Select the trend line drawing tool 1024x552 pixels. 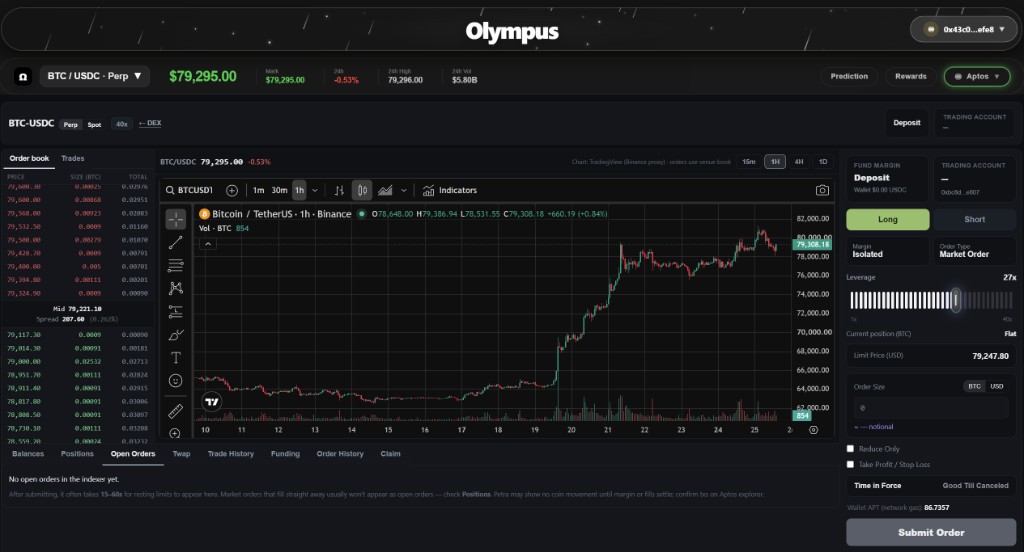(x=176, y=242)
